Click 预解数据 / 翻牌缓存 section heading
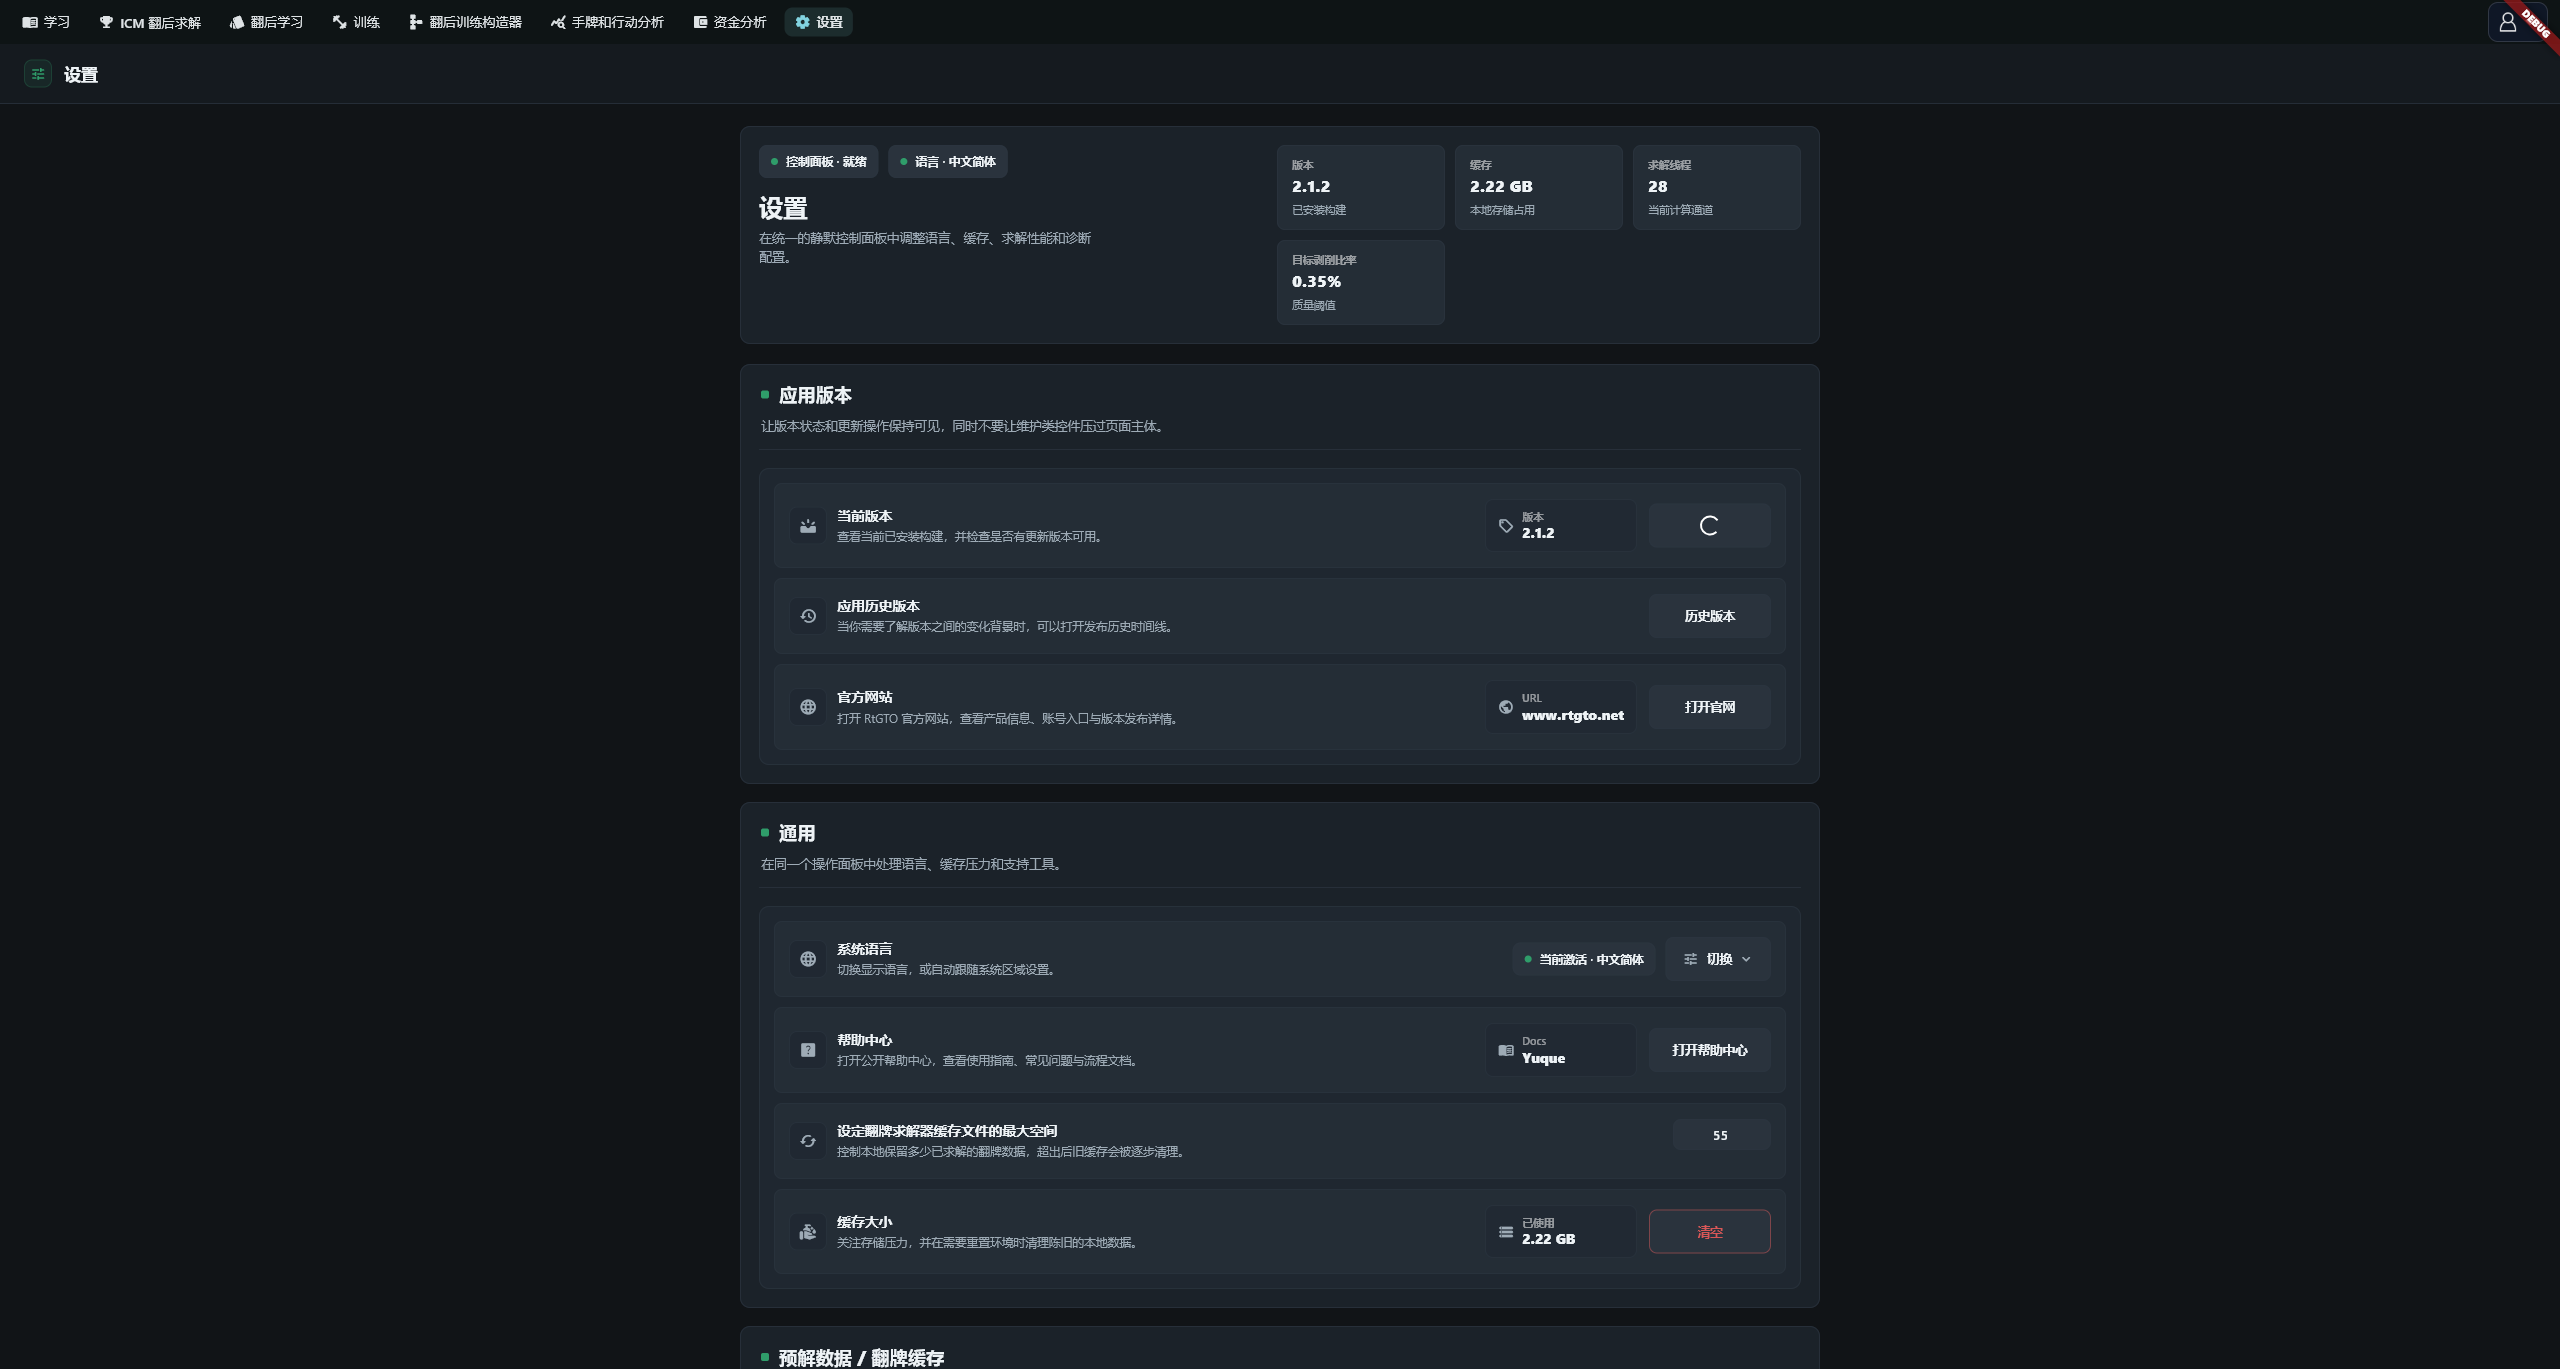 point(861,1357)
